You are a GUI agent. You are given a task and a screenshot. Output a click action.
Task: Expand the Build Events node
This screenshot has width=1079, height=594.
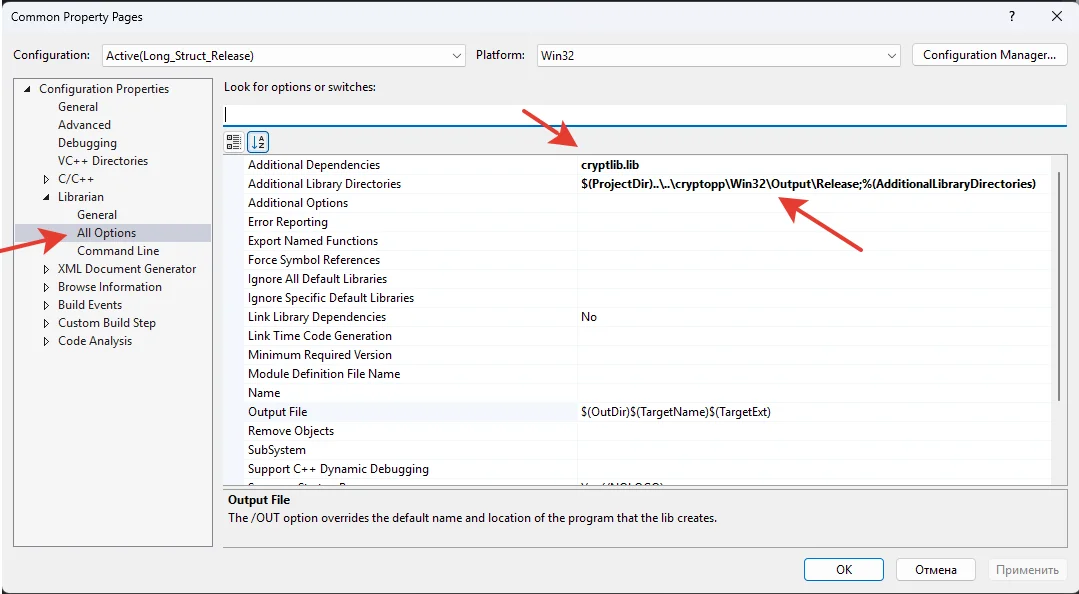click(46, 305)
